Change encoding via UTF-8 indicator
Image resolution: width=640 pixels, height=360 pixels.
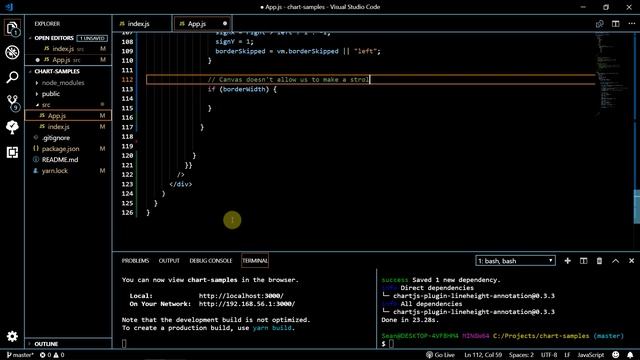(x=549, y=355)
